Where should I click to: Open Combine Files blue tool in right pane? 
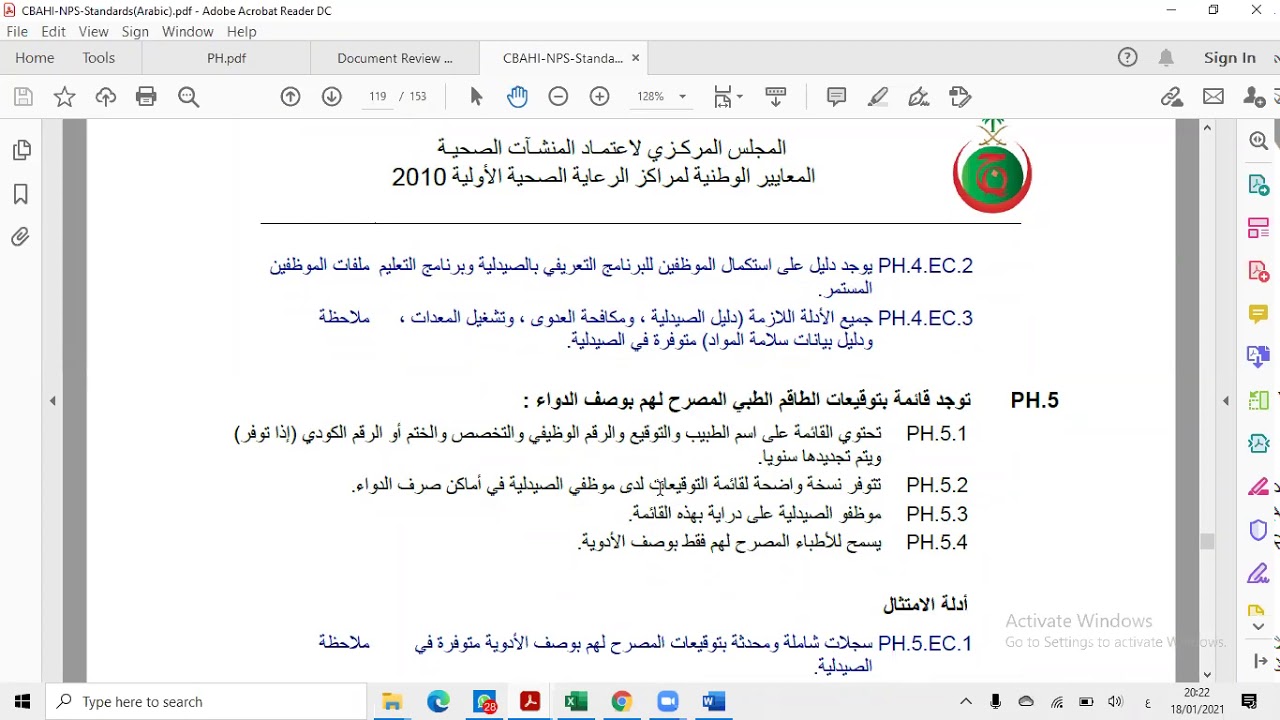pos(1259,357)
